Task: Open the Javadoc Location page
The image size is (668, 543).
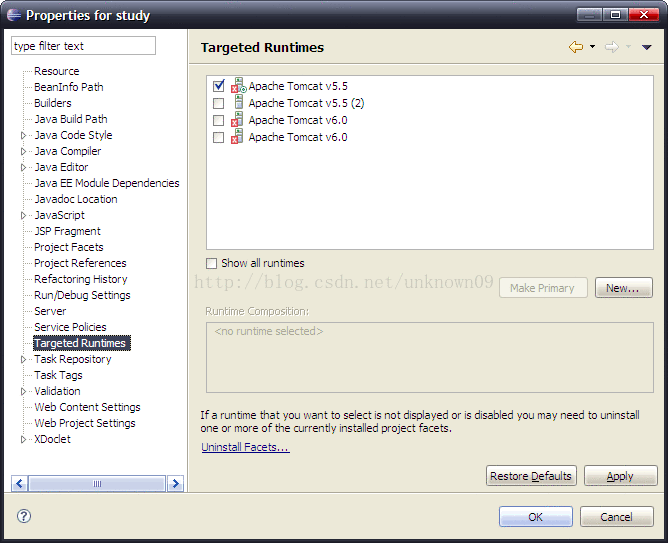Action: 76,199
